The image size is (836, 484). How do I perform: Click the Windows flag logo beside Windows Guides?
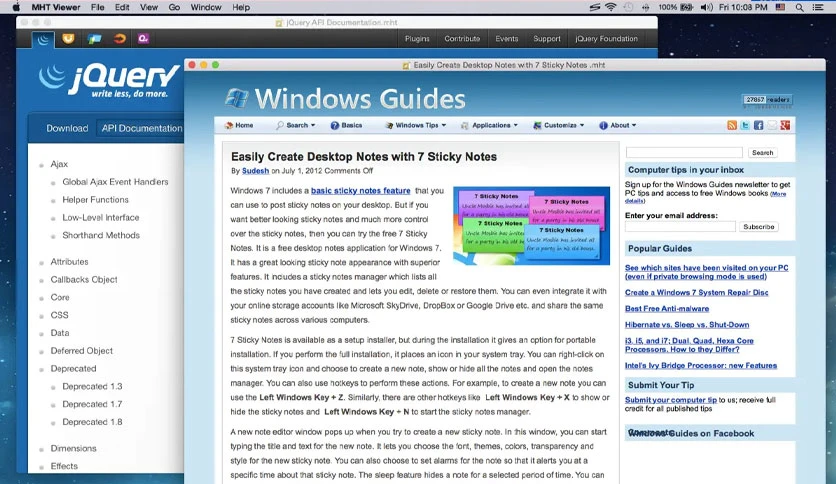(236, 99)
